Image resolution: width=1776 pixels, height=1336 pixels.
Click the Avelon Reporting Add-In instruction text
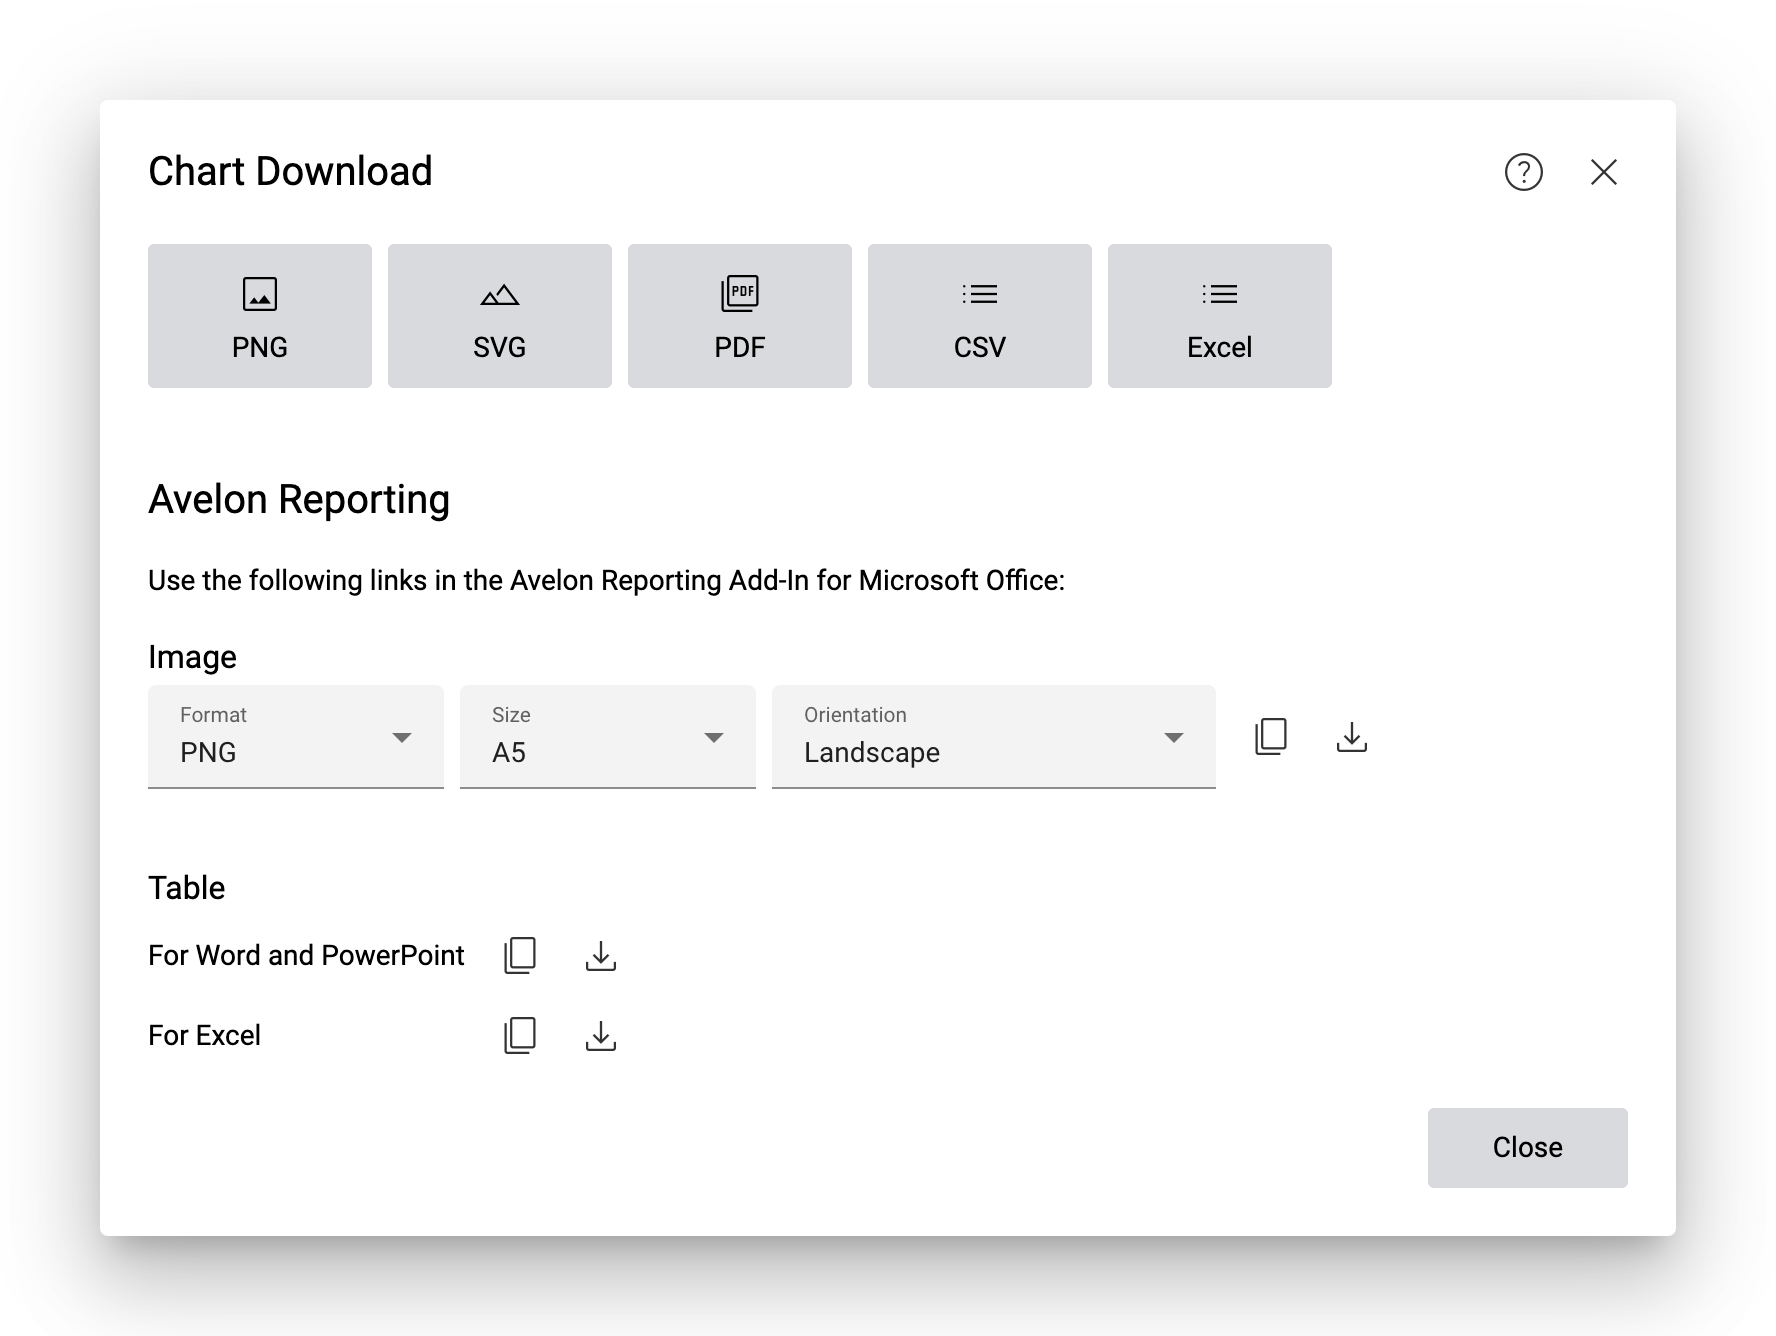click(x=606, y=581)
